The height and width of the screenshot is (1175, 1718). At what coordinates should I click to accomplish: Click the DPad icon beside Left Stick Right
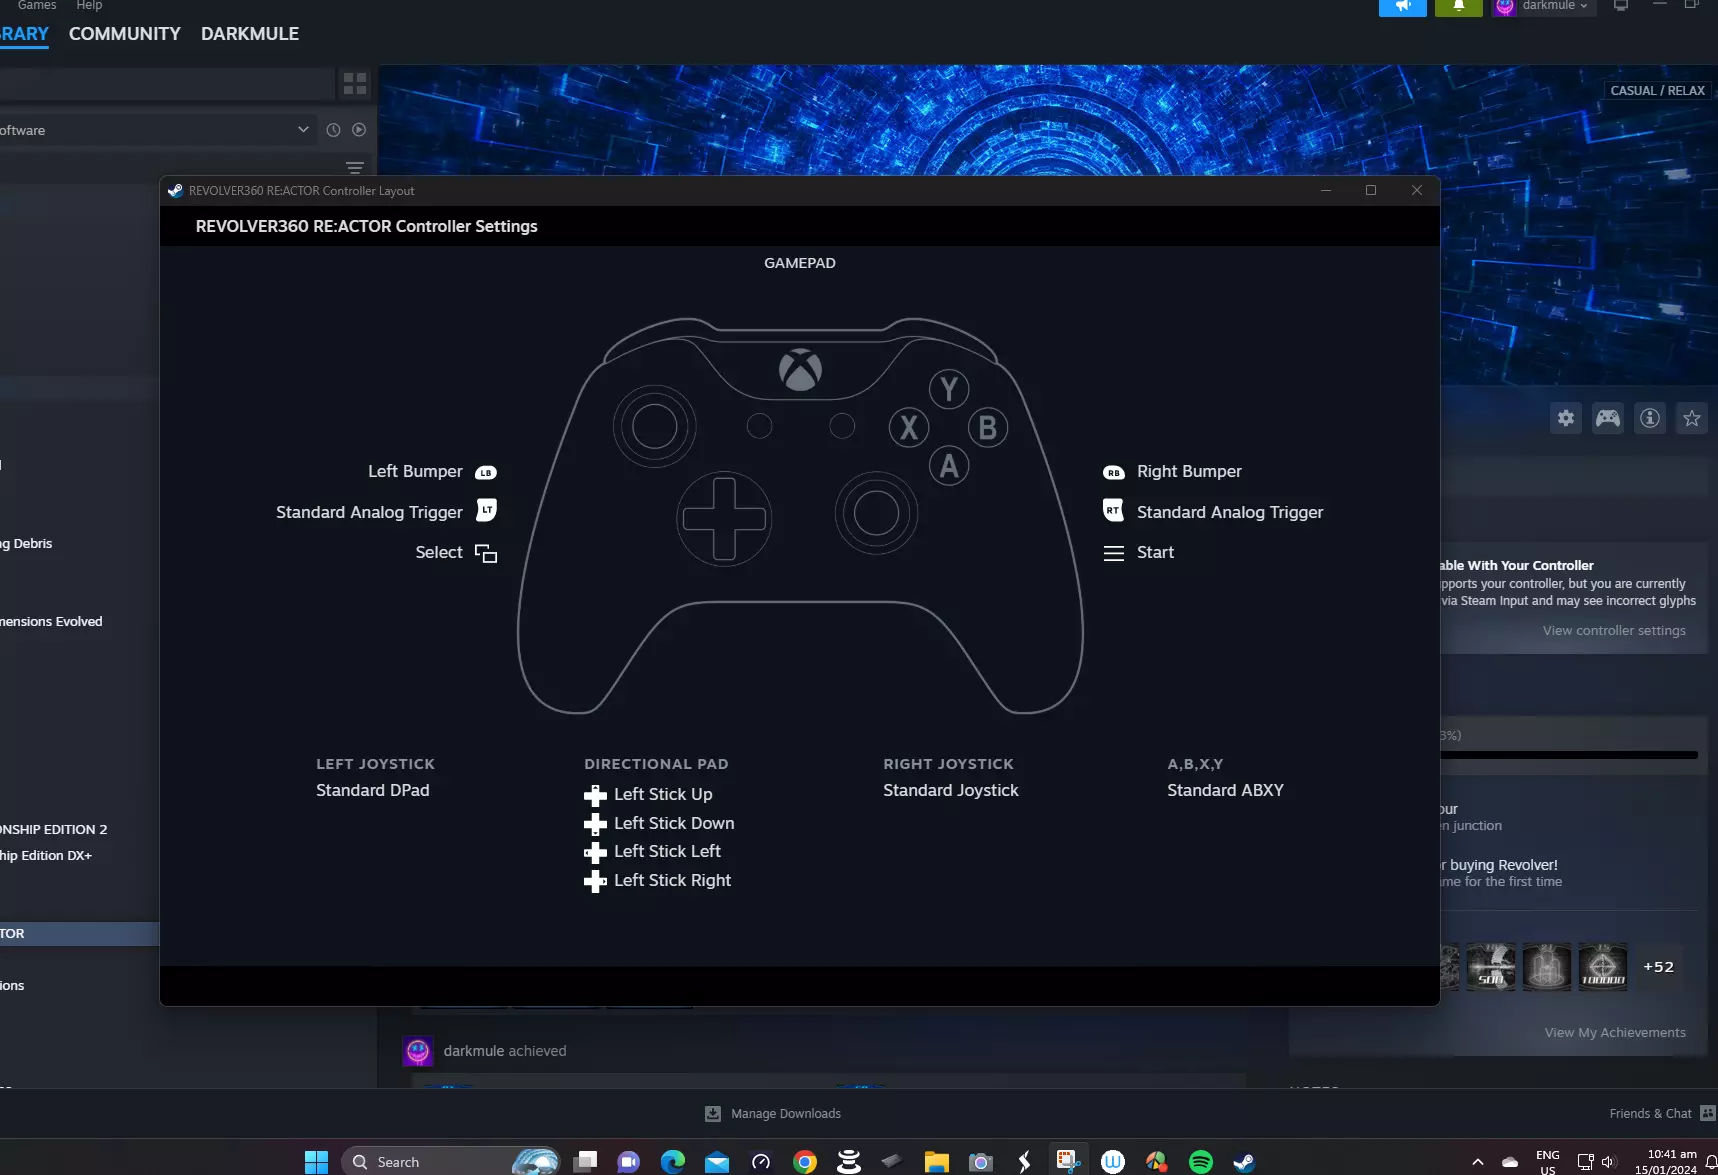[x=595, y=881]
